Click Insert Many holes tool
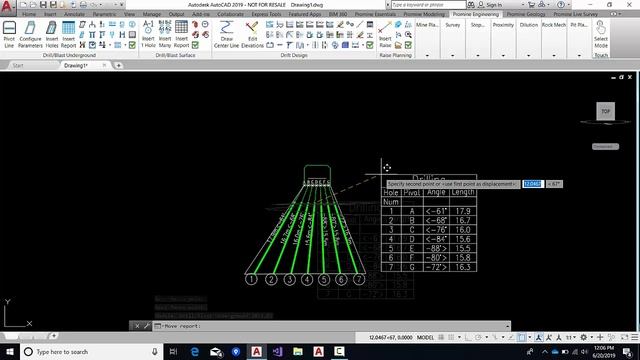This screenshot has height=360, width=640. pos(165,35)
